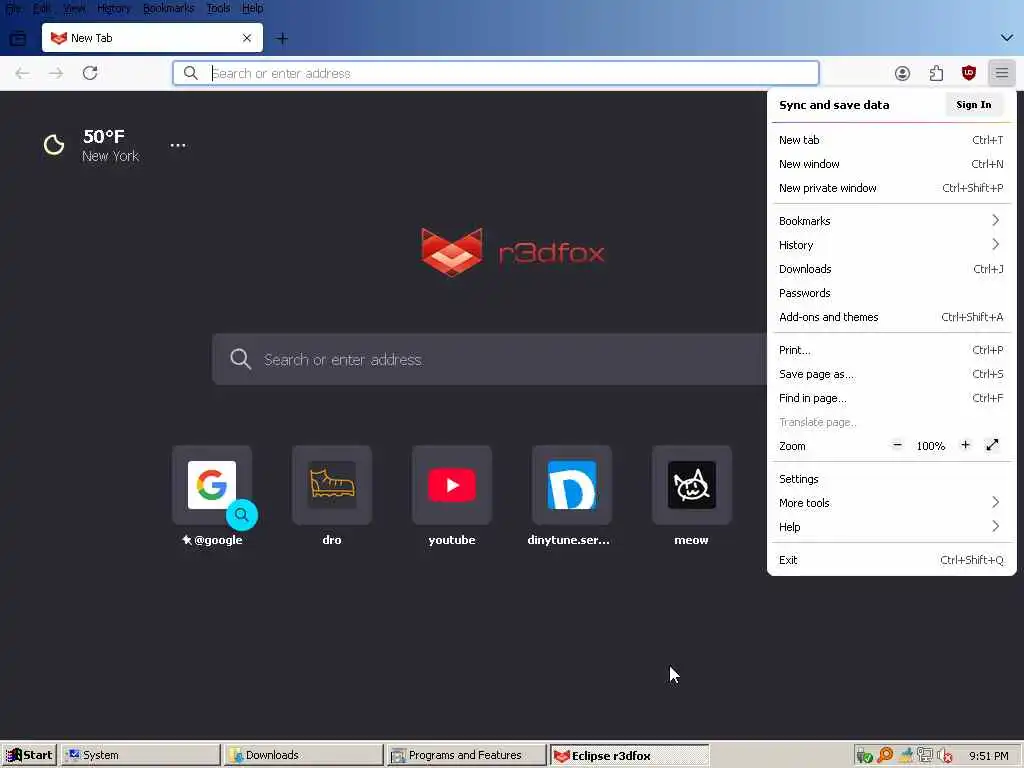Open Passwords from the menu
Image resolution: width=1024 pixels, height=768 pixels.
891,293
